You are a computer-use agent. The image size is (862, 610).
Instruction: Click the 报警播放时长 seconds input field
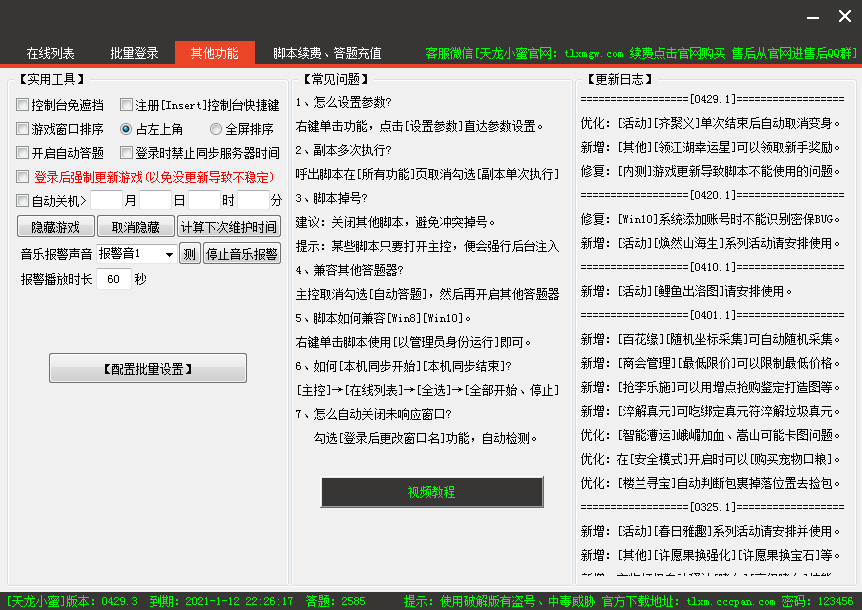pos(113,279)
